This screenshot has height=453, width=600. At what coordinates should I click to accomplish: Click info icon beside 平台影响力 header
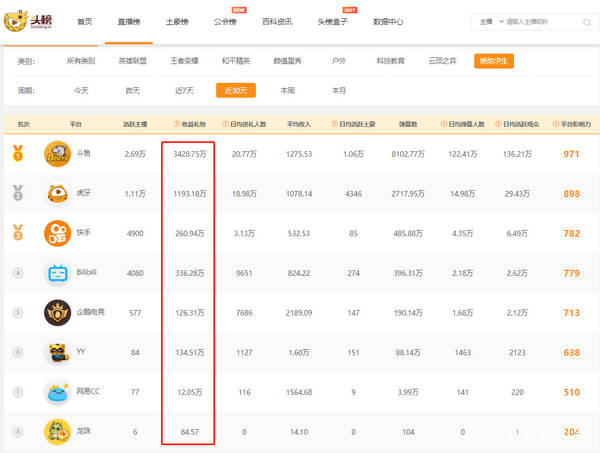point(556,124)
